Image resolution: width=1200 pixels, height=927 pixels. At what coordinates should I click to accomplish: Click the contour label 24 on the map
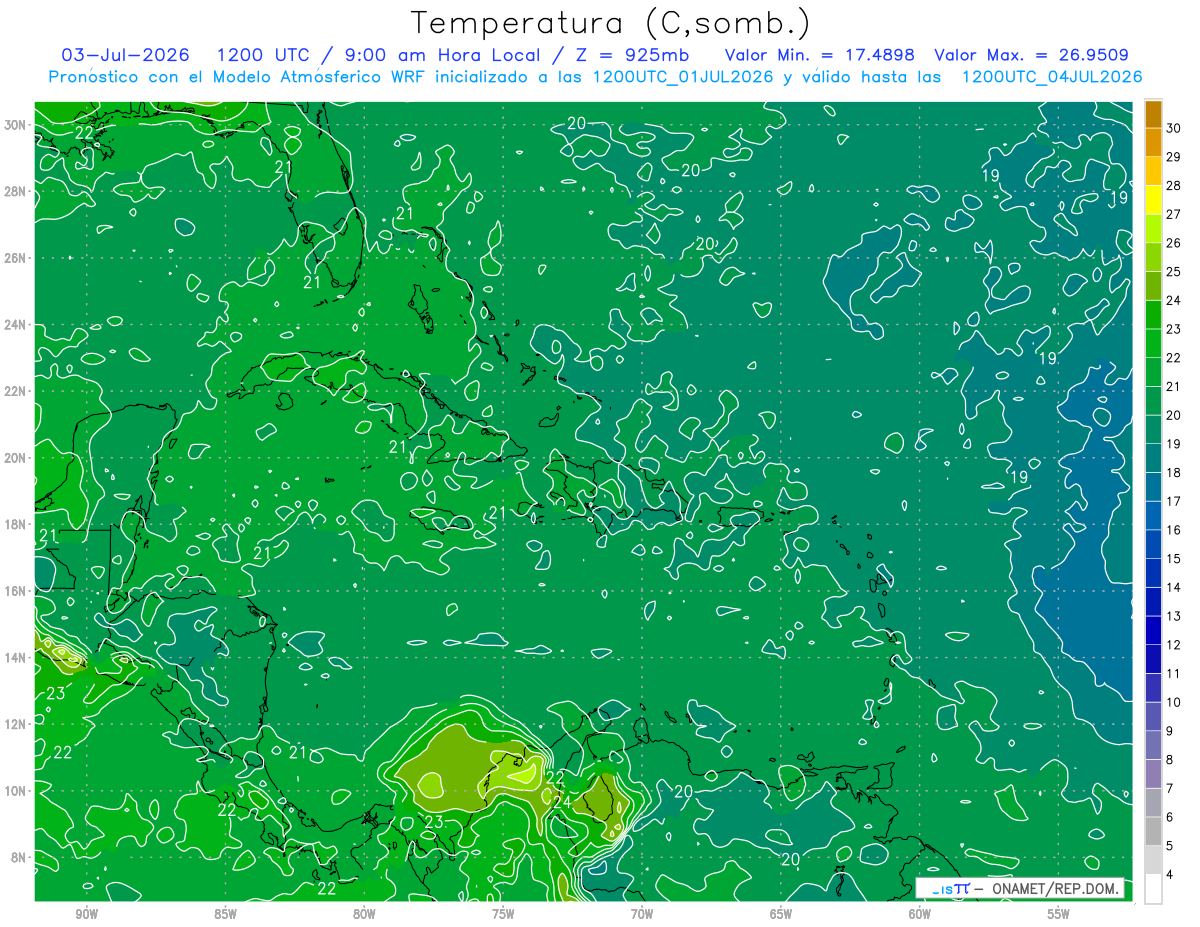561,801
